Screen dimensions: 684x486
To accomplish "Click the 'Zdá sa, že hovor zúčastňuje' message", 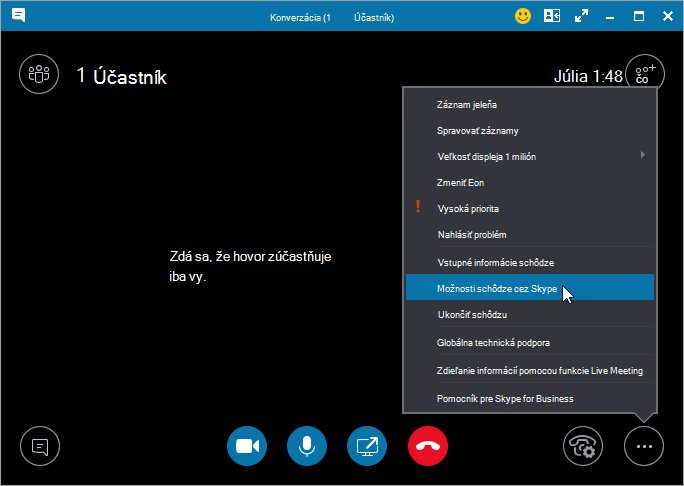I will click(250, 256).
